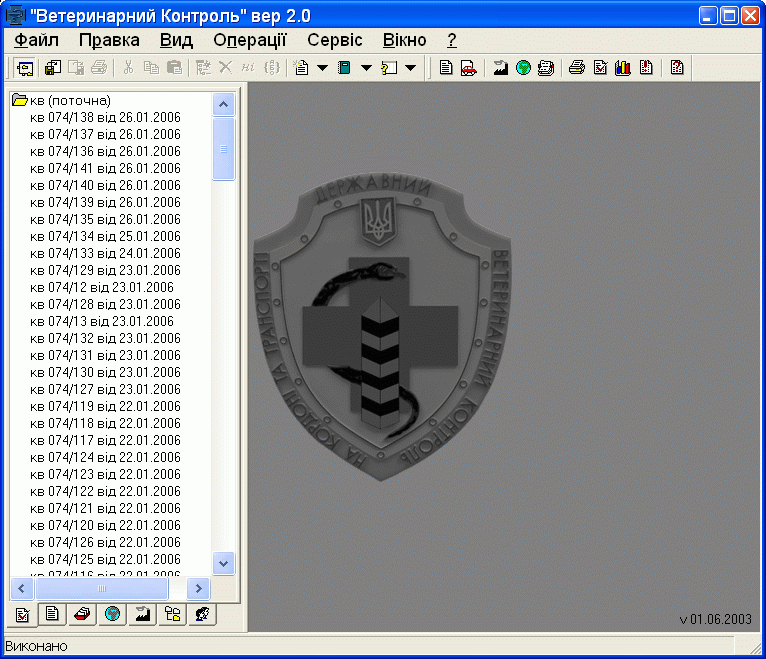The width and height of the screenshot is (766, 659).
Task: Switch to the document bottom tab
Action: point(52,614)
